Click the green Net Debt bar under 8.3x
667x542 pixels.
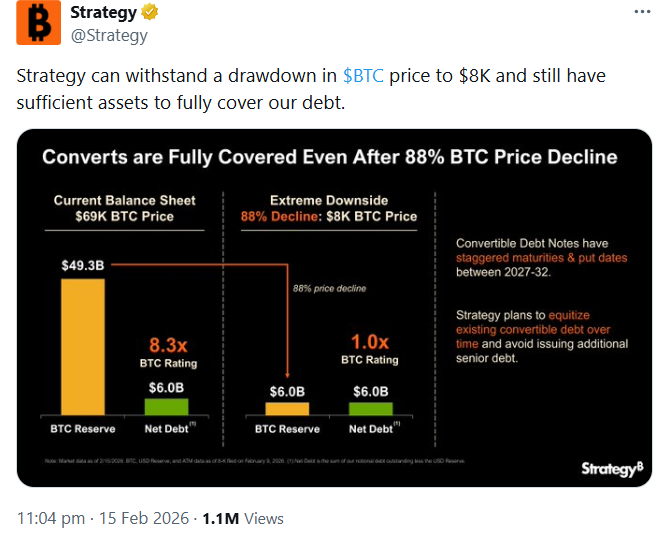pyautogui.click(x=166, y=406)
